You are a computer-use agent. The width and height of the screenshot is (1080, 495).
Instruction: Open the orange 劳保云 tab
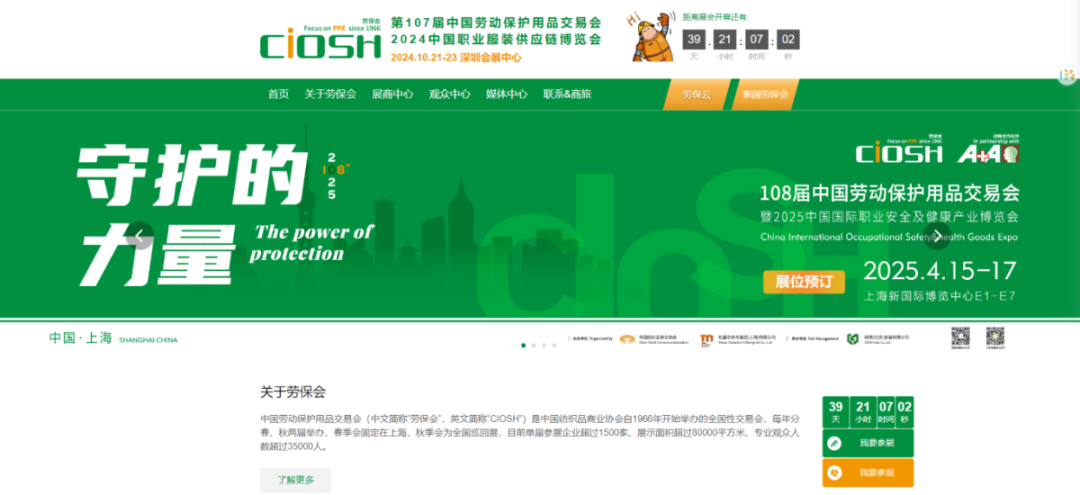696,95
